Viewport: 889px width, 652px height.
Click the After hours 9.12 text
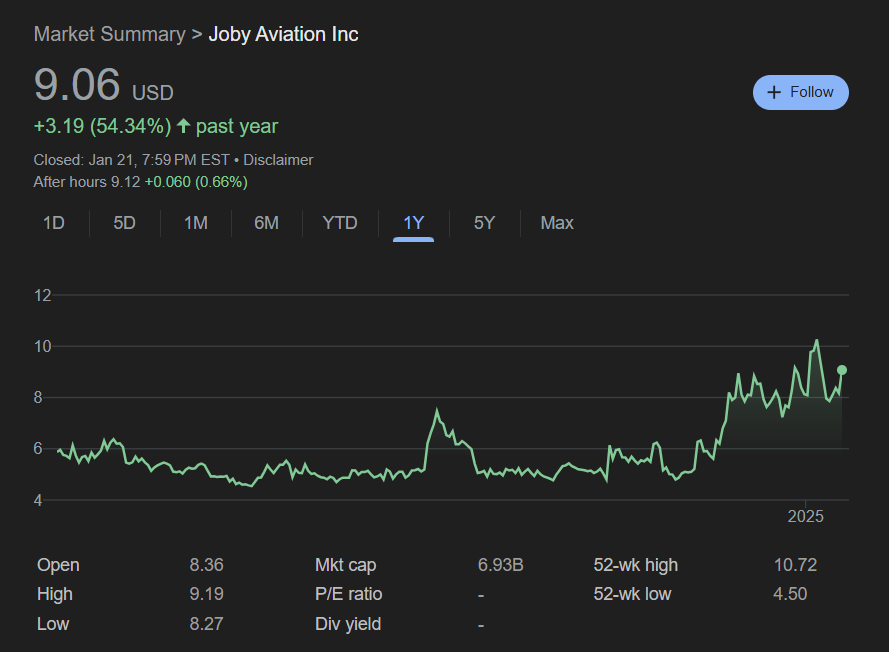pos(86,182)
